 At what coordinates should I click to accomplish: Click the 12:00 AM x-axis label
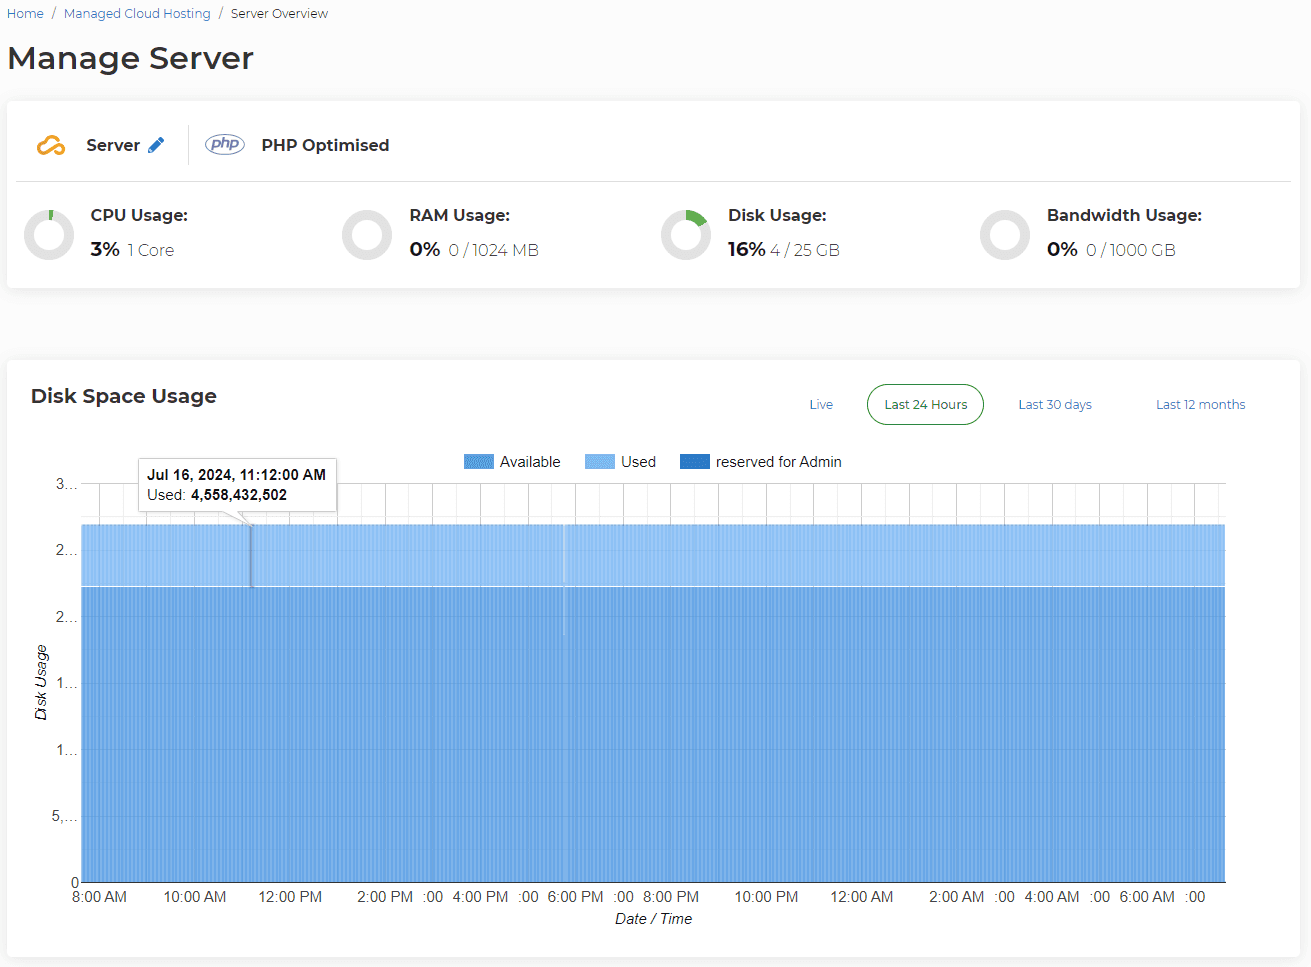(x=862, y=897)
